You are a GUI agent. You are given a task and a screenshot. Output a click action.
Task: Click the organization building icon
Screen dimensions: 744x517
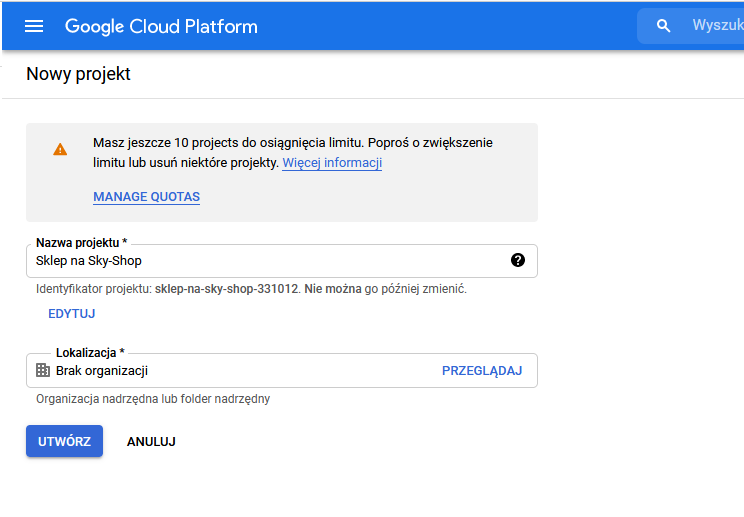tap(43, 370)
